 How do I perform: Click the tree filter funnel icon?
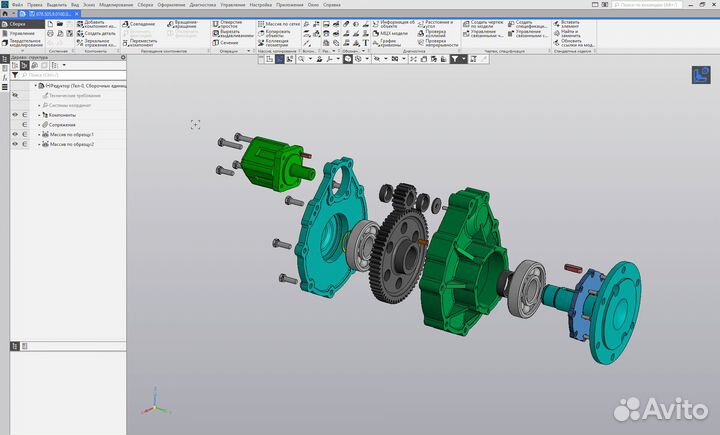(15, 74)
